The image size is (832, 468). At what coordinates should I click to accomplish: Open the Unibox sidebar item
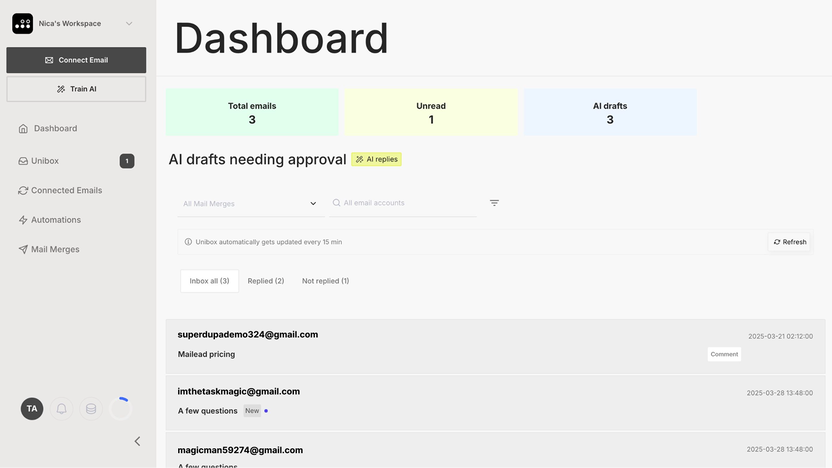(x=38, y=161)
